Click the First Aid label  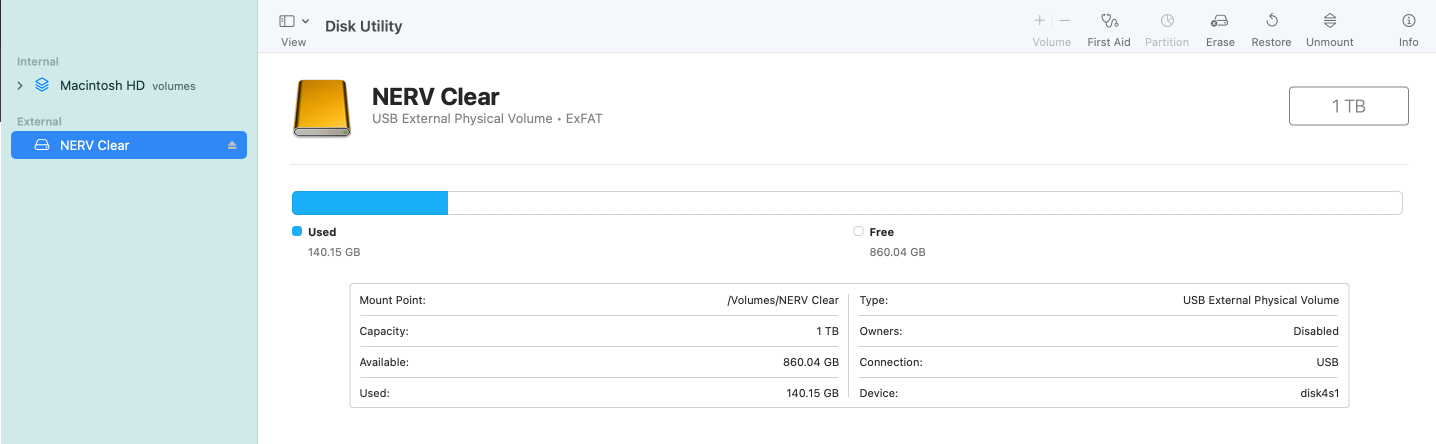[x=1108, y=42]
